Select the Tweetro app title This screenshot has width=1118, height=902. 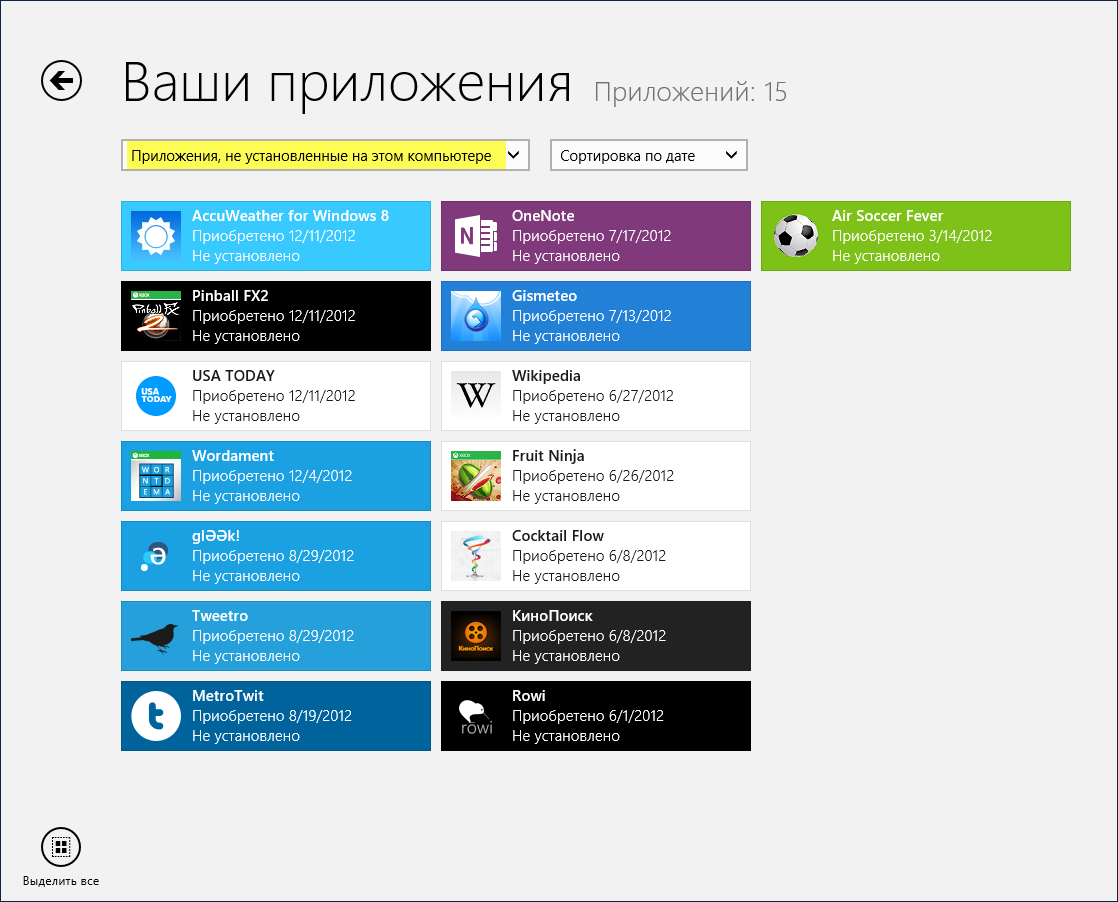click(x=220, y=616)
